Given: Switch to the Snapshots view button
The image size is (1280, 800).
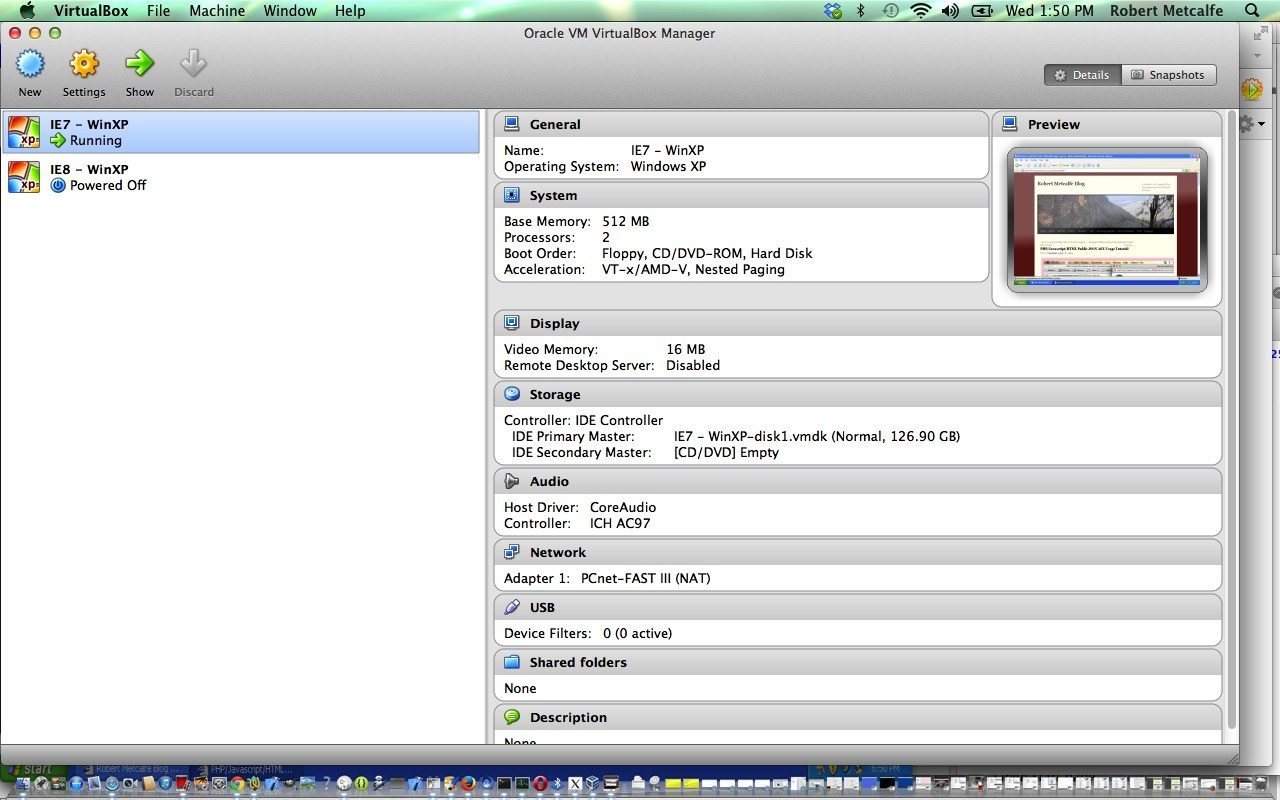Looking at the screenshot, I should (x=1168, y=75).
